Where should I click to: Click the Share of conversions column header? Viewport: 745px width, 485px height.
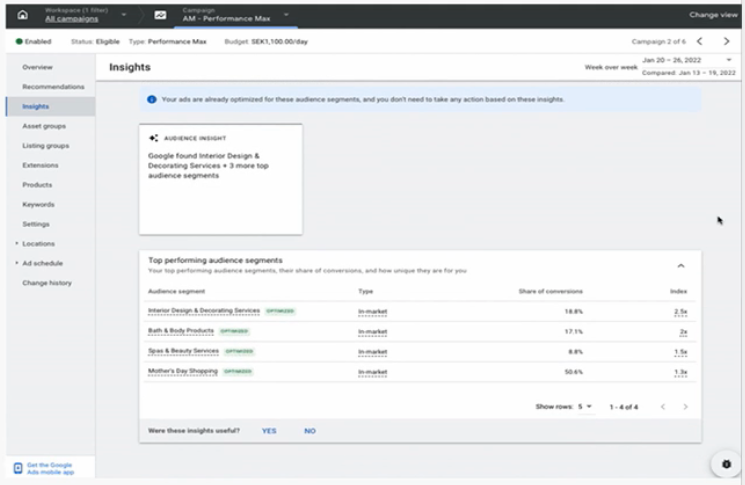coord(551,291)
